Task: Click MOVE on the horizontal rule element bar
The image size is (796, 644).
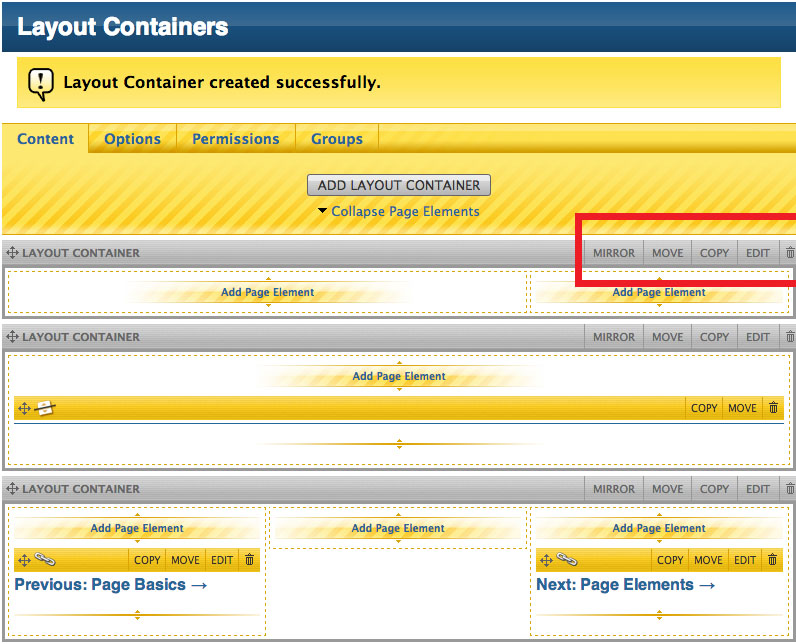Action: click(742, 408)
